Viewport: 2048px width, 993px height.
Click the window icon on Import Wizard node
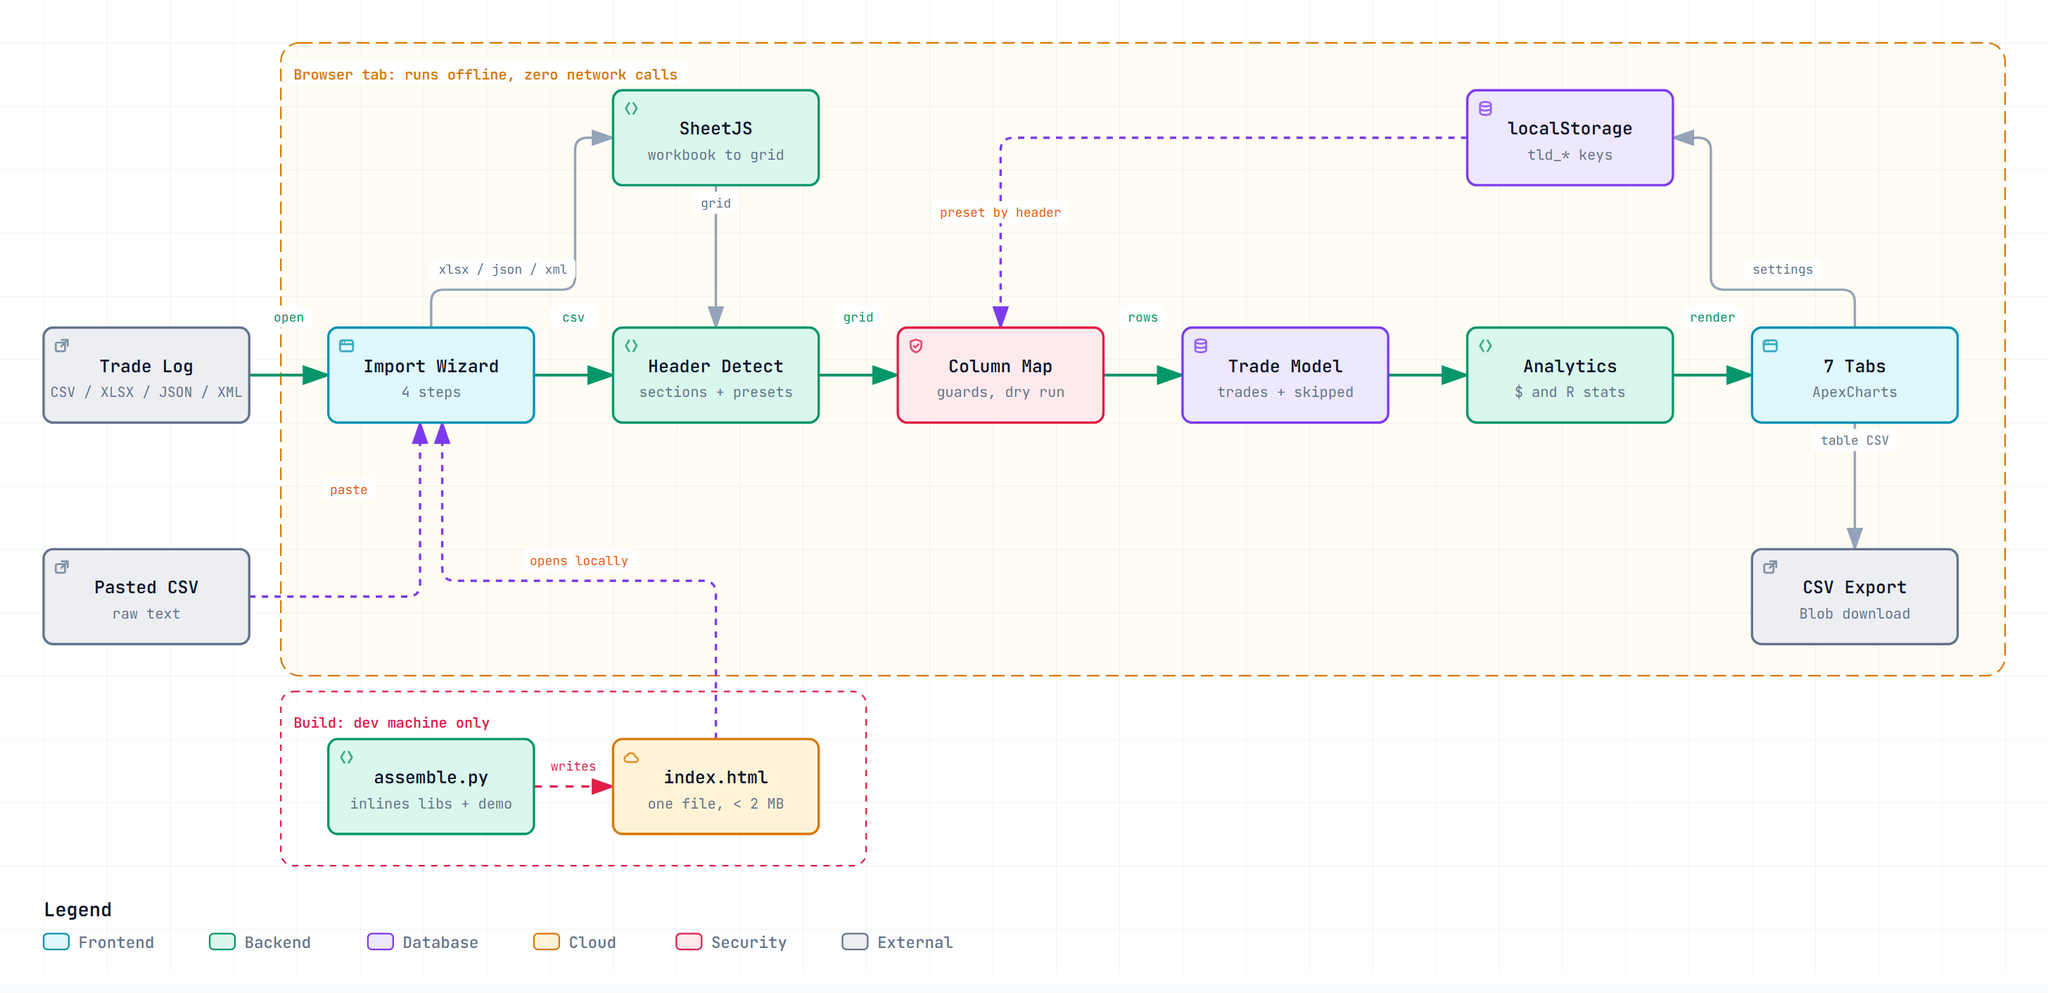click(347, 346)
